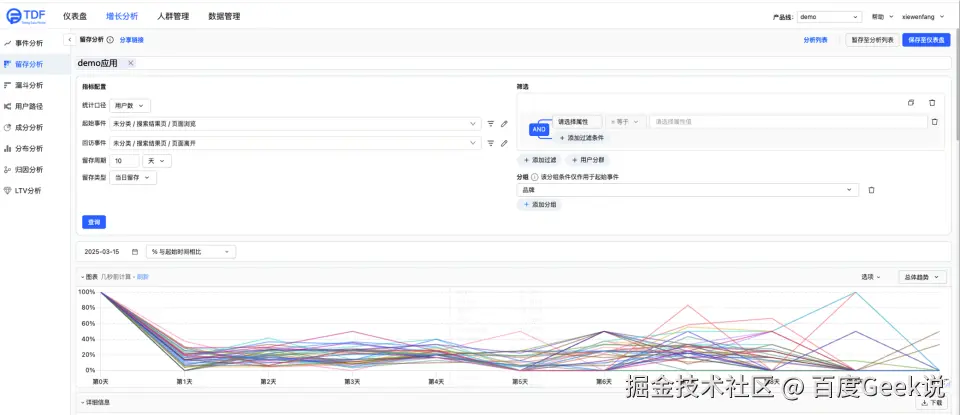The image size is (960, 415).
Task: Collapse the 图表 chart section
Action: coord(90,277)
